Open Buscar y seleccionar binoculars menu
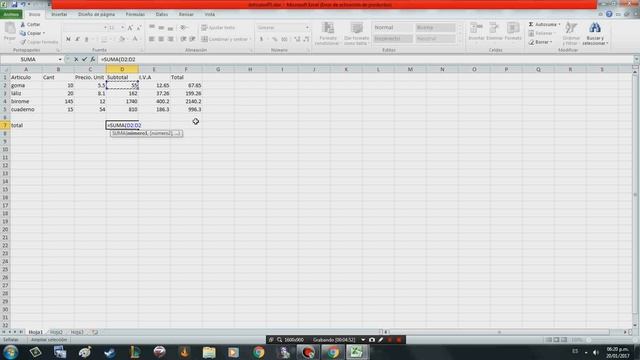The image size is (640, 360). (595, 33)
